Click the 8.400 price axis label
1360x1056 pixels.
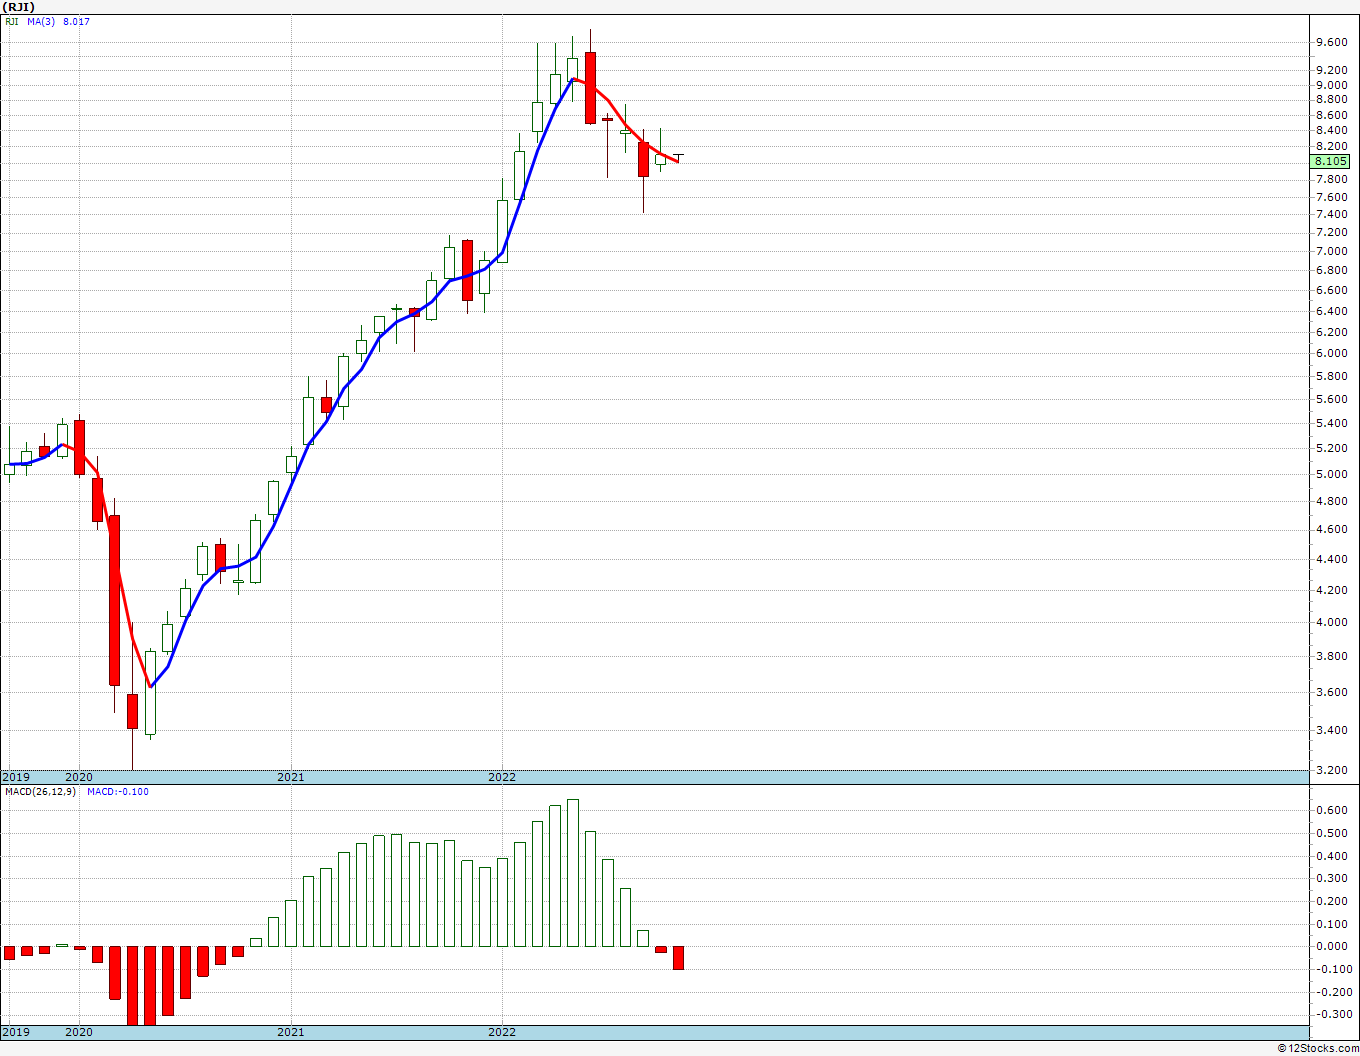(x=1331, y=130)
